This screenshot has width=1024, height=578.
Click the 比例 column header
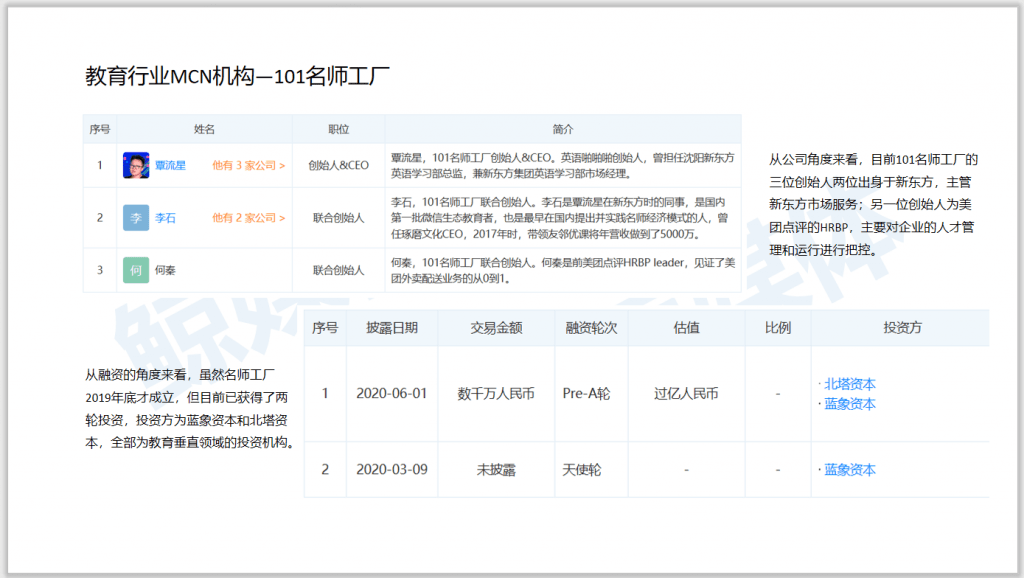click(778, 328)
